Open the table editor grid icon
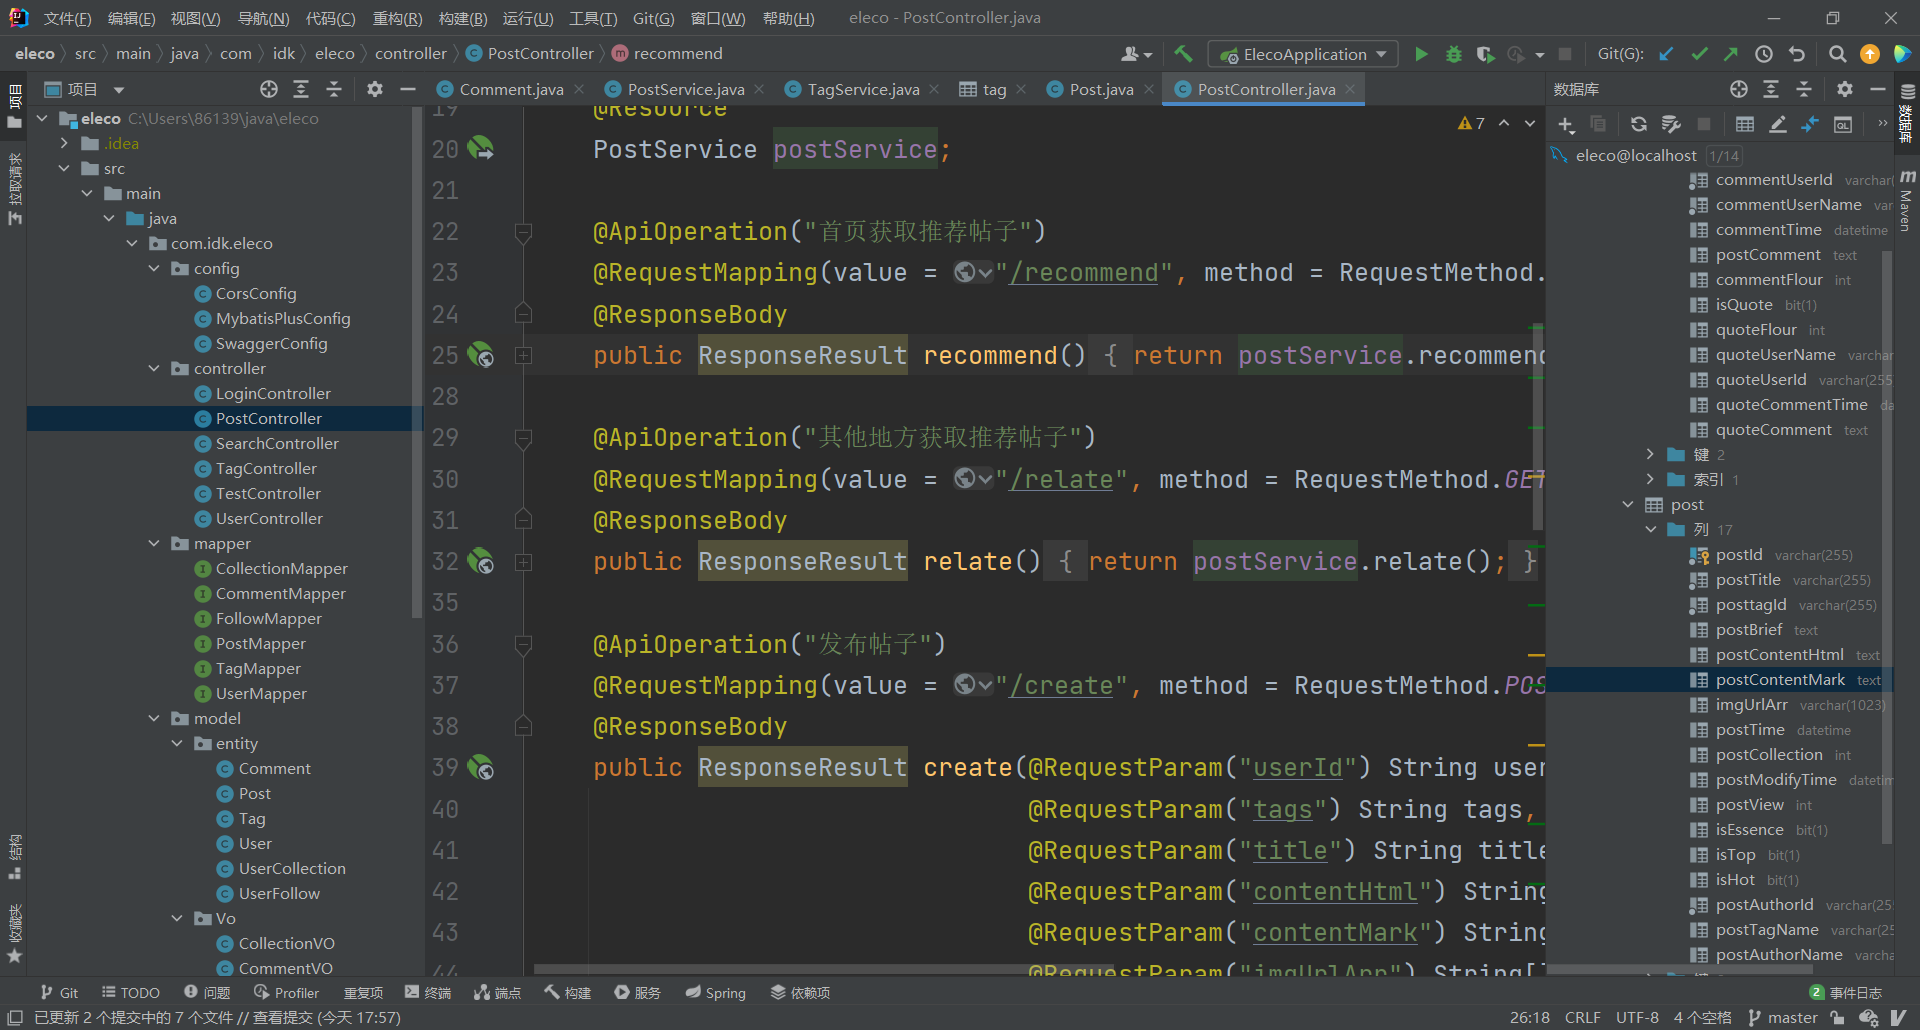 pos(1745,124)
